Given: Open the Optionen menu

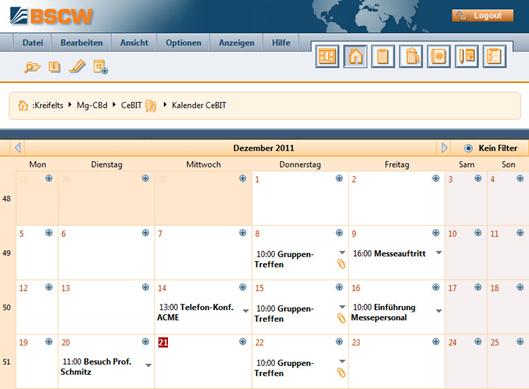Looking at the screenshot, I should click(x=183, y=43).
